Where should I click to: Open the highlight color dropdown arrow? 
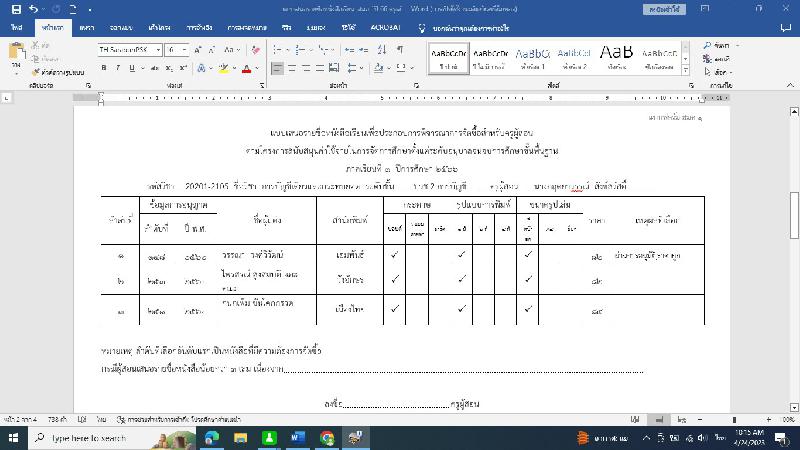[x=234, y=68]
